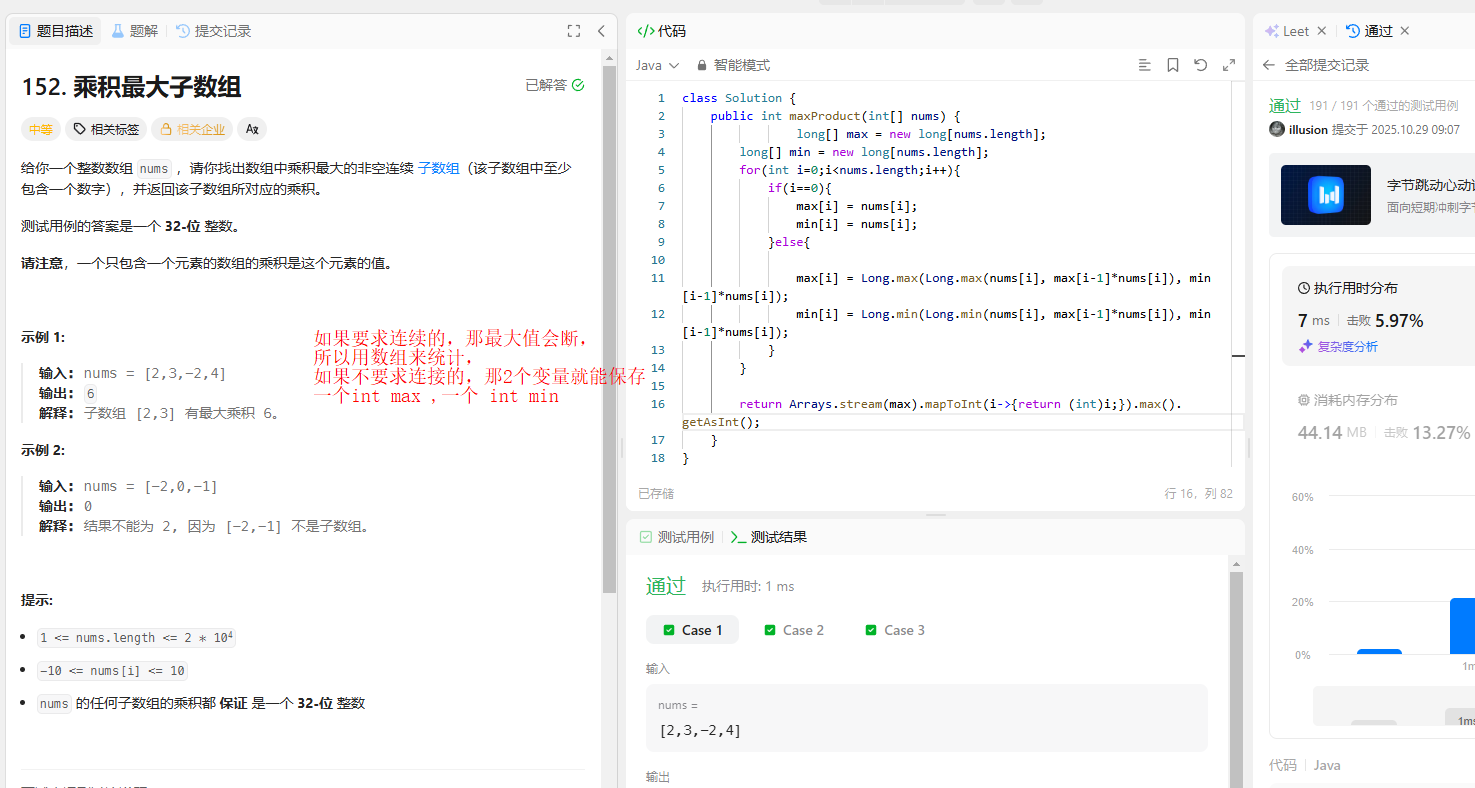Expand description panel to fullscreen
This screenshot has width=1475, height=788.
coord(574,31)
